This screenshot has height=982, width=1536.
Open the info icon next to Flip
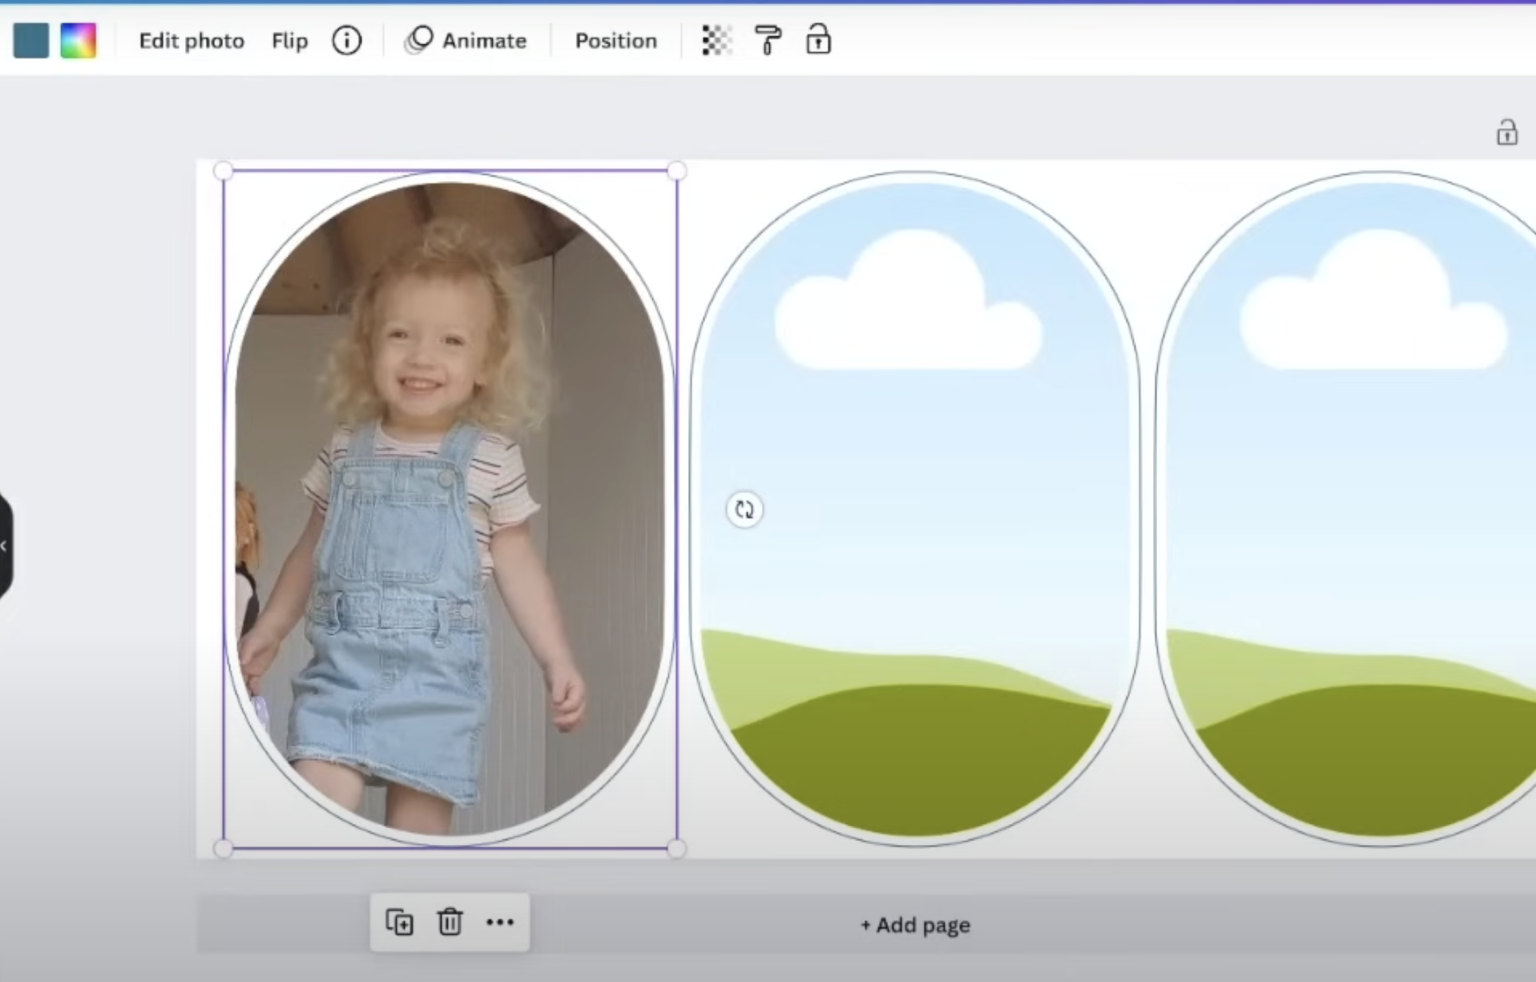click(346, 40)
